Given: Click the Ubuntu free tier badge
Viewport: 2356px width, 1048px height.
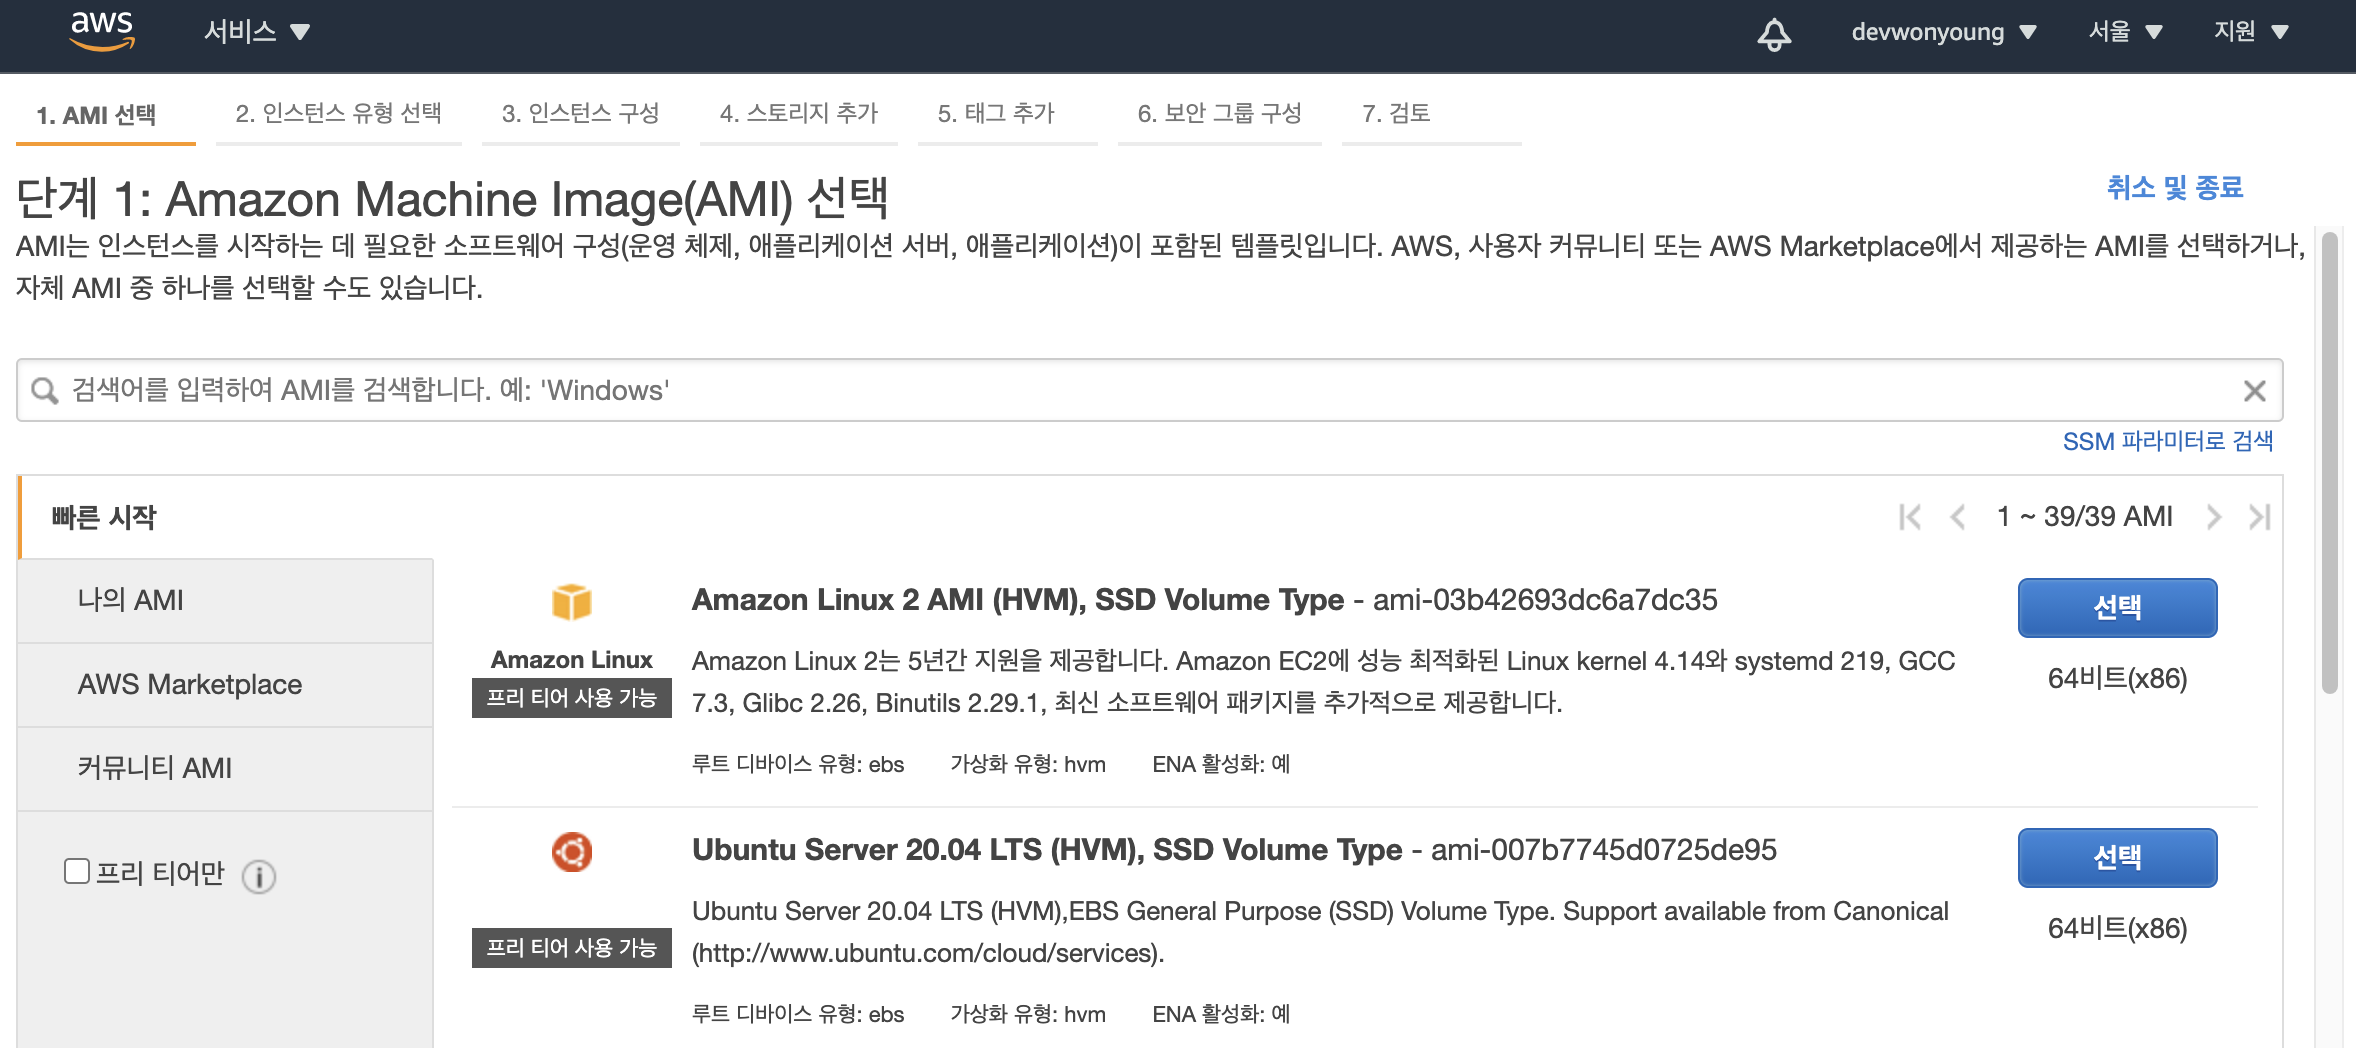Looking at the screenshot, I should tap(572, 948).
